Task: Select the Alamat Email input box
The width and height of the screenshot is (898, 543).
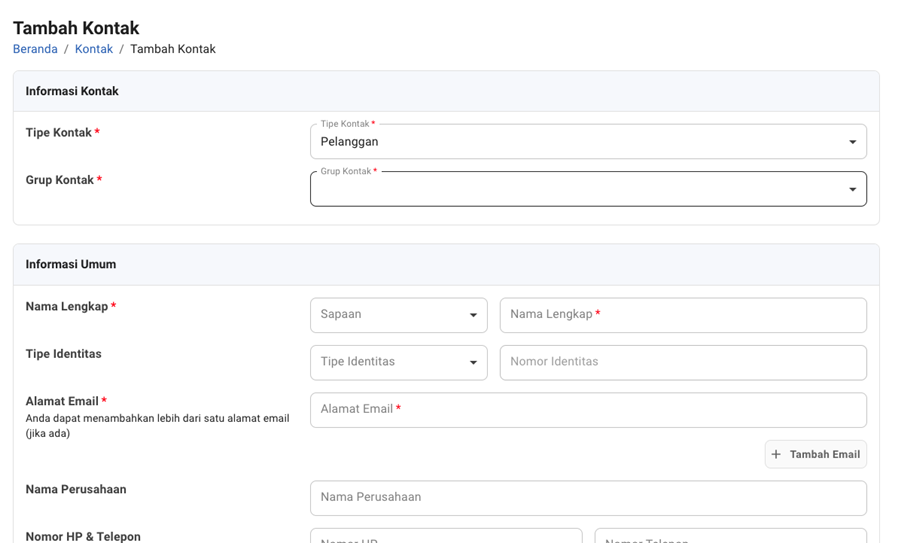Action: pyautogui.click(x=588, y=410)
